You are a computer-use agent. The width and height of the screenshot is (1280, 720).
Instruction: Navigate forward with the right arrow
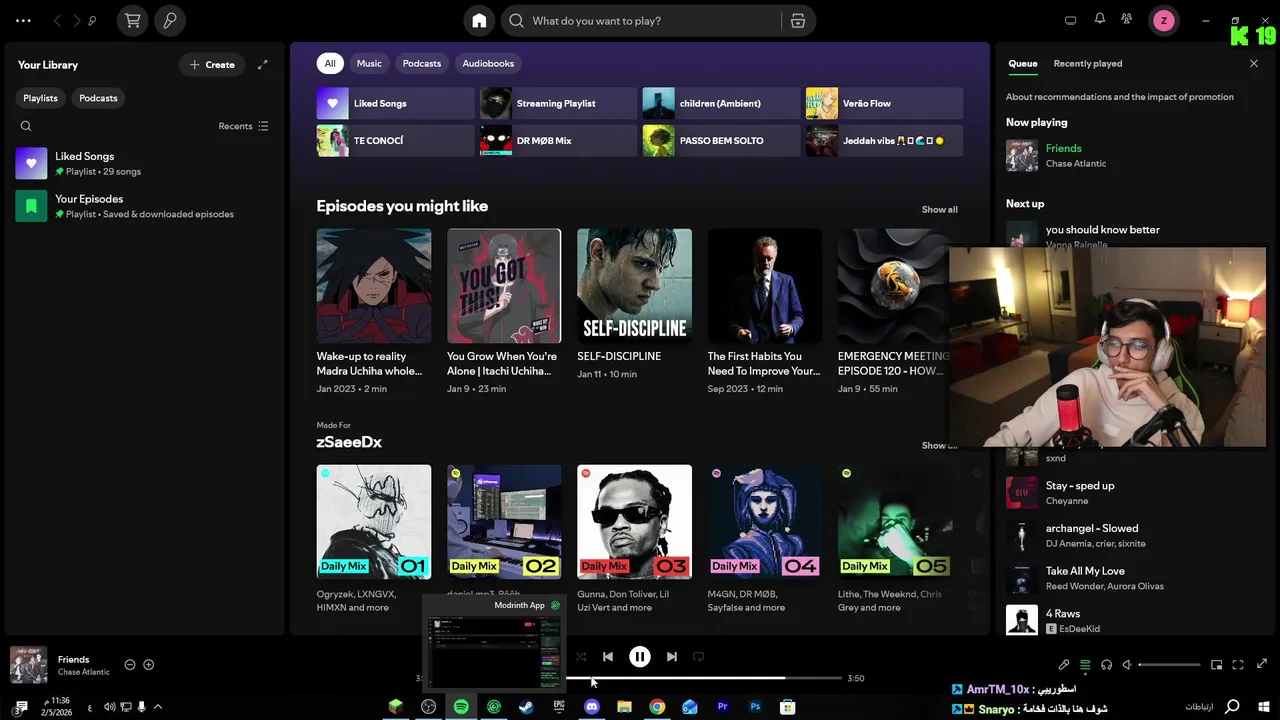click(x=75, y=20)
